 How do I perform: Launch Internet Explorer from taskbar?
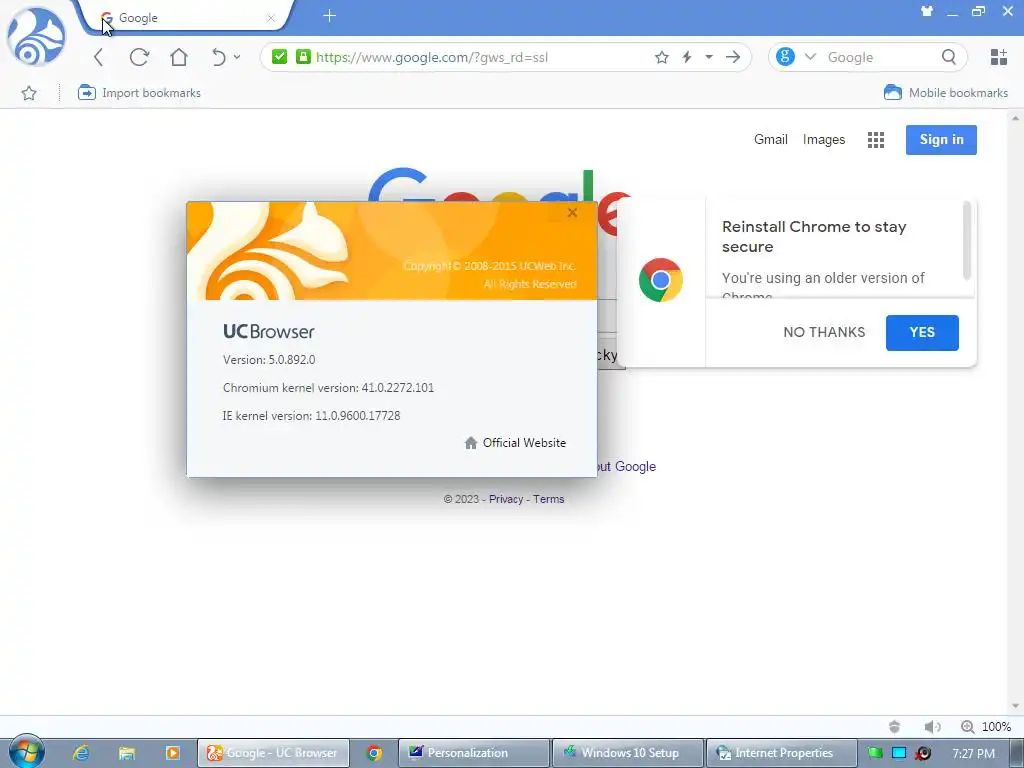[x=80, y=753]
